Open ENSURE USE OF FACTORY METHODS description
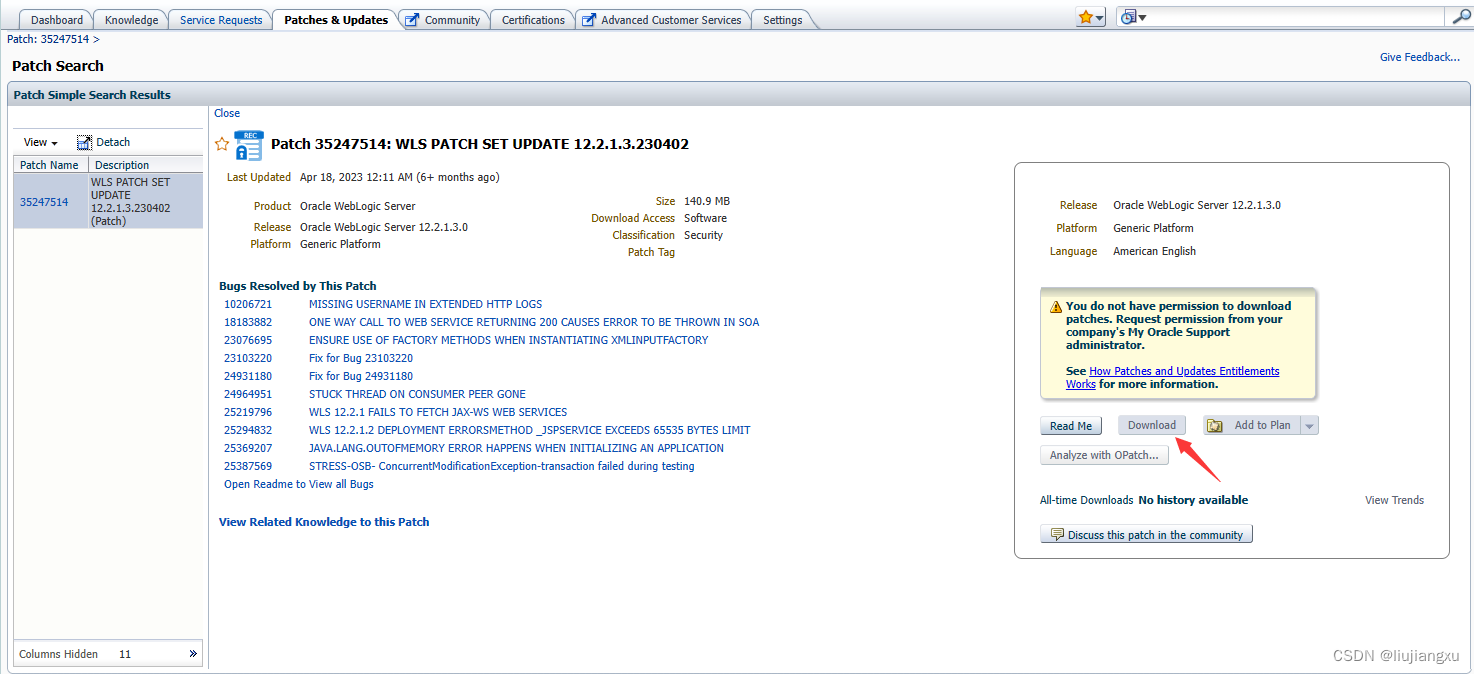The image size is (1474, 674). coord(508,340)
